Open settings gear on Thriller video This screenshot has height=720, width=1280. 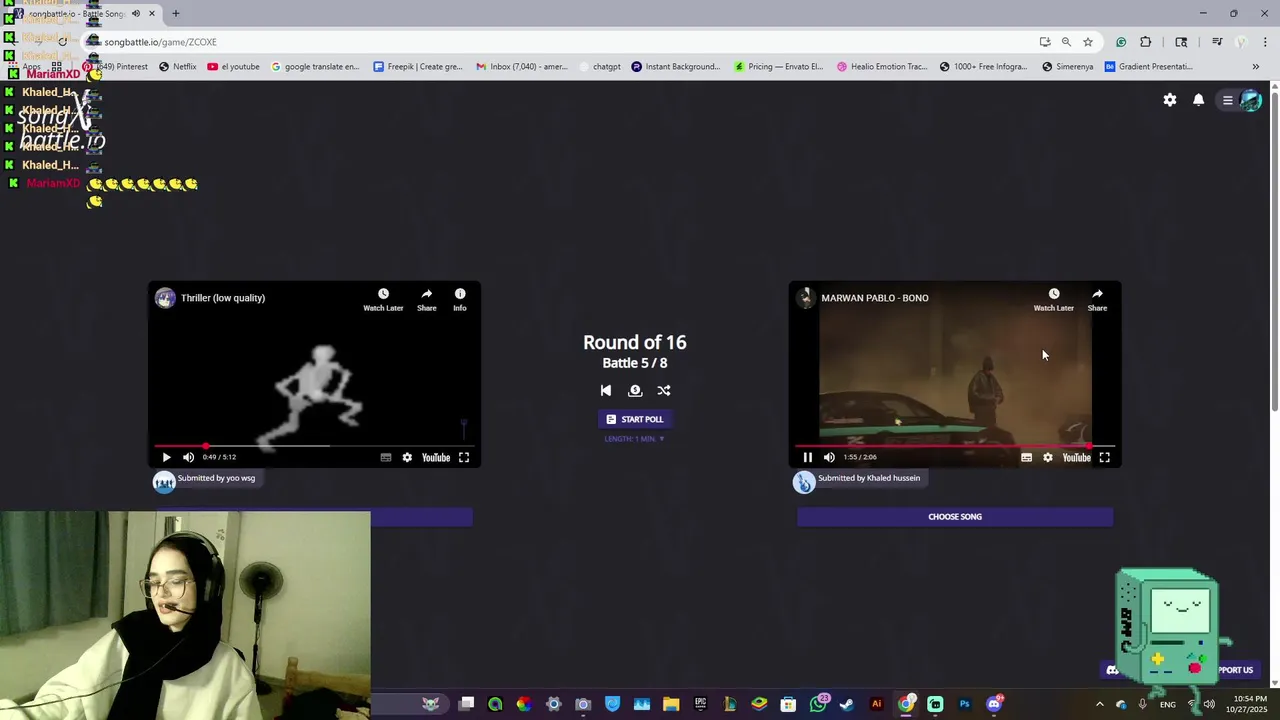407,457
